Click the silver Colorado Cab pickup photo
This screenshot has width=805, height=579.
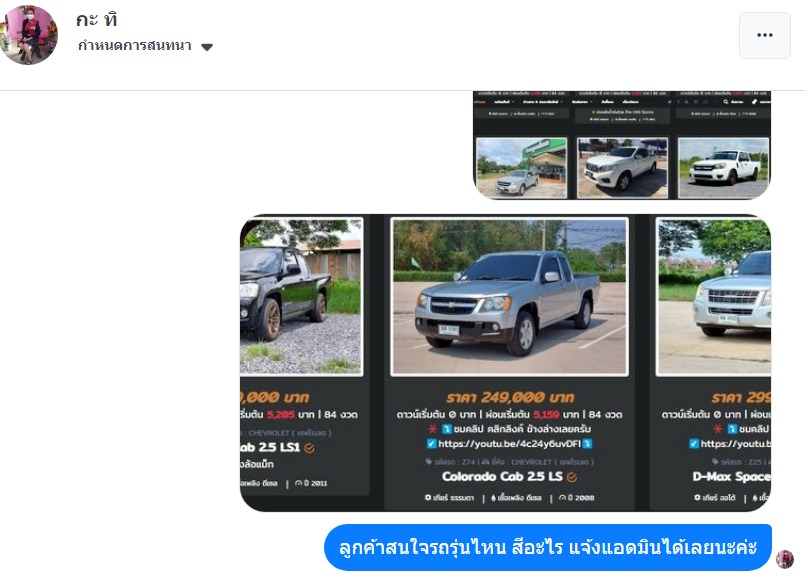[x=509, y=297]
